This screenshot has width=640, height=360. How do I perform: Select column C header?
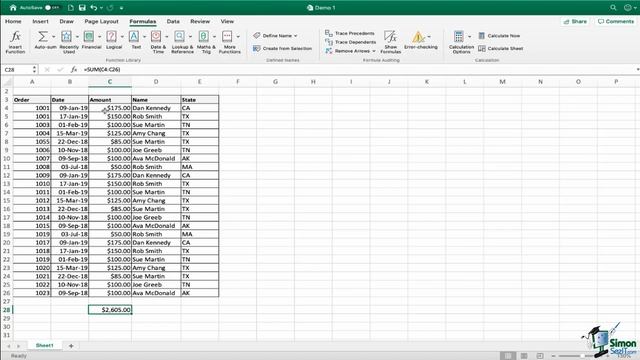[110, 82]
